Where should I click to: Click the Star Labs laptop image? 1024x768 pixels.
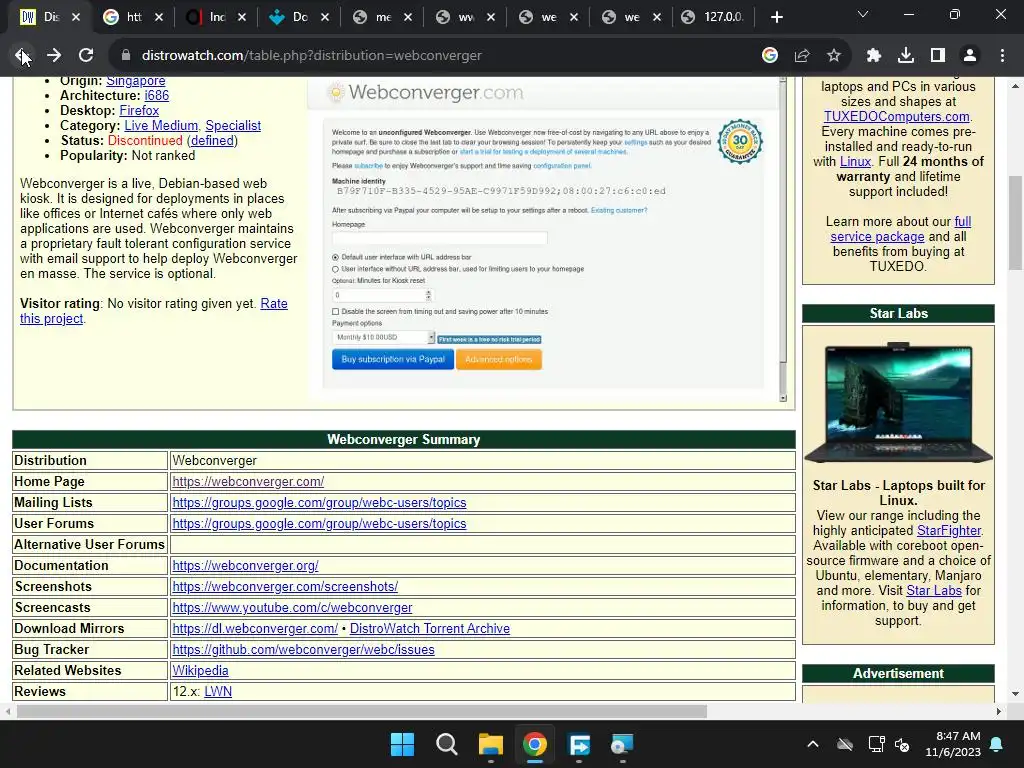tap(899, 402)
